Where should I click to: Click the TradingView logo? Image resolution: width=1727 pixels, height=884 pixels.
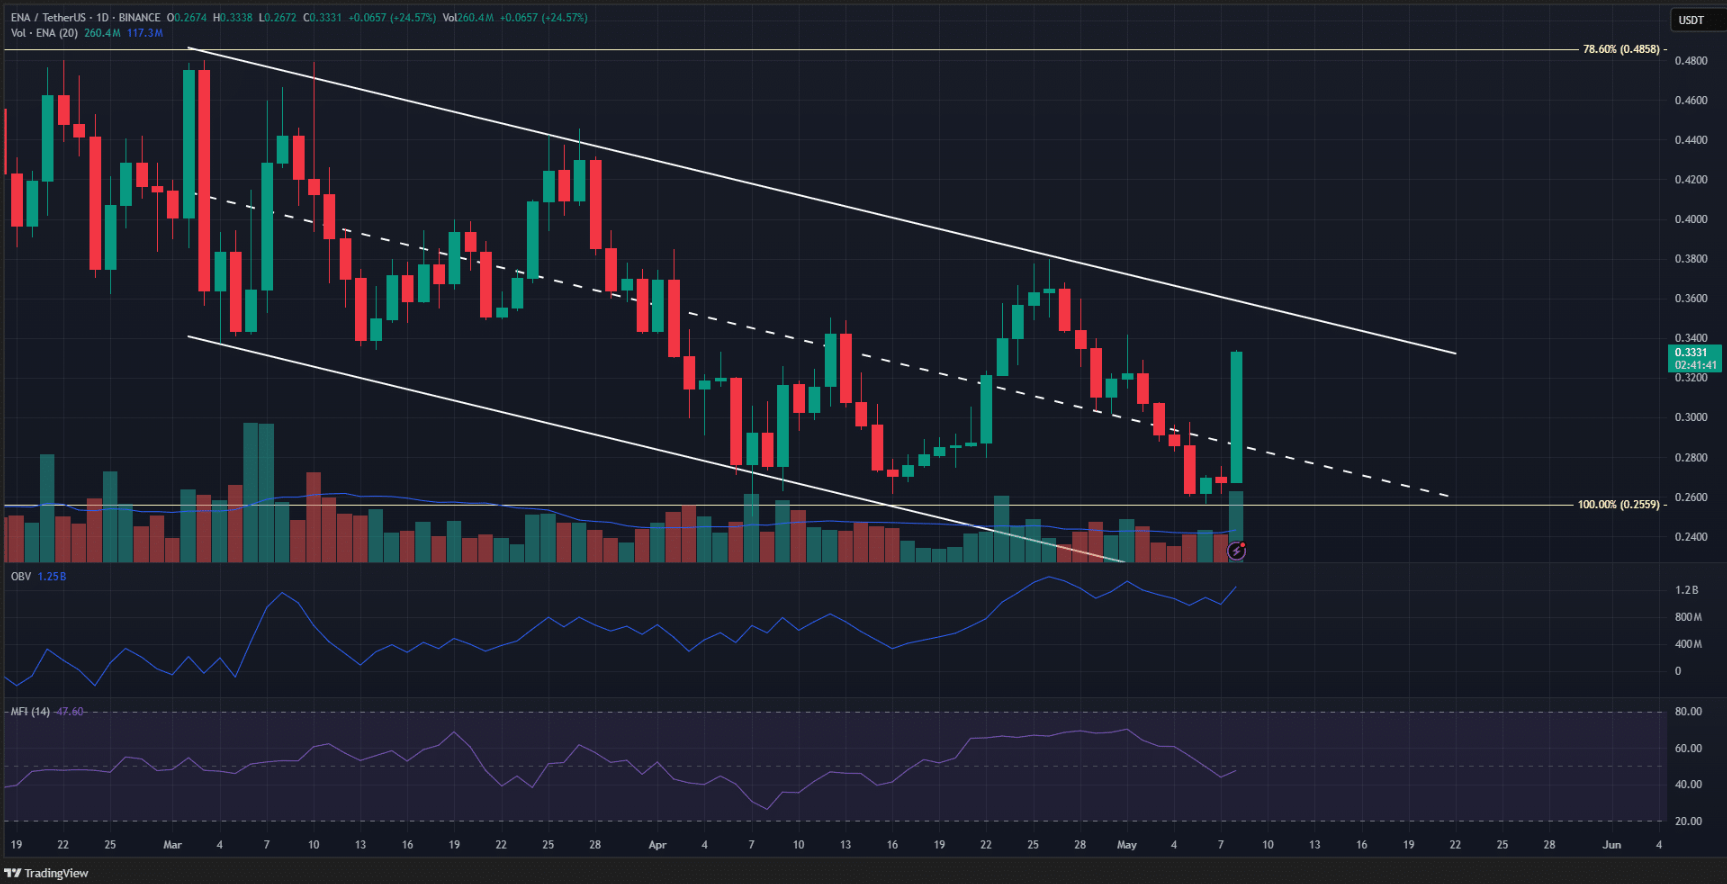click(47, 873)
